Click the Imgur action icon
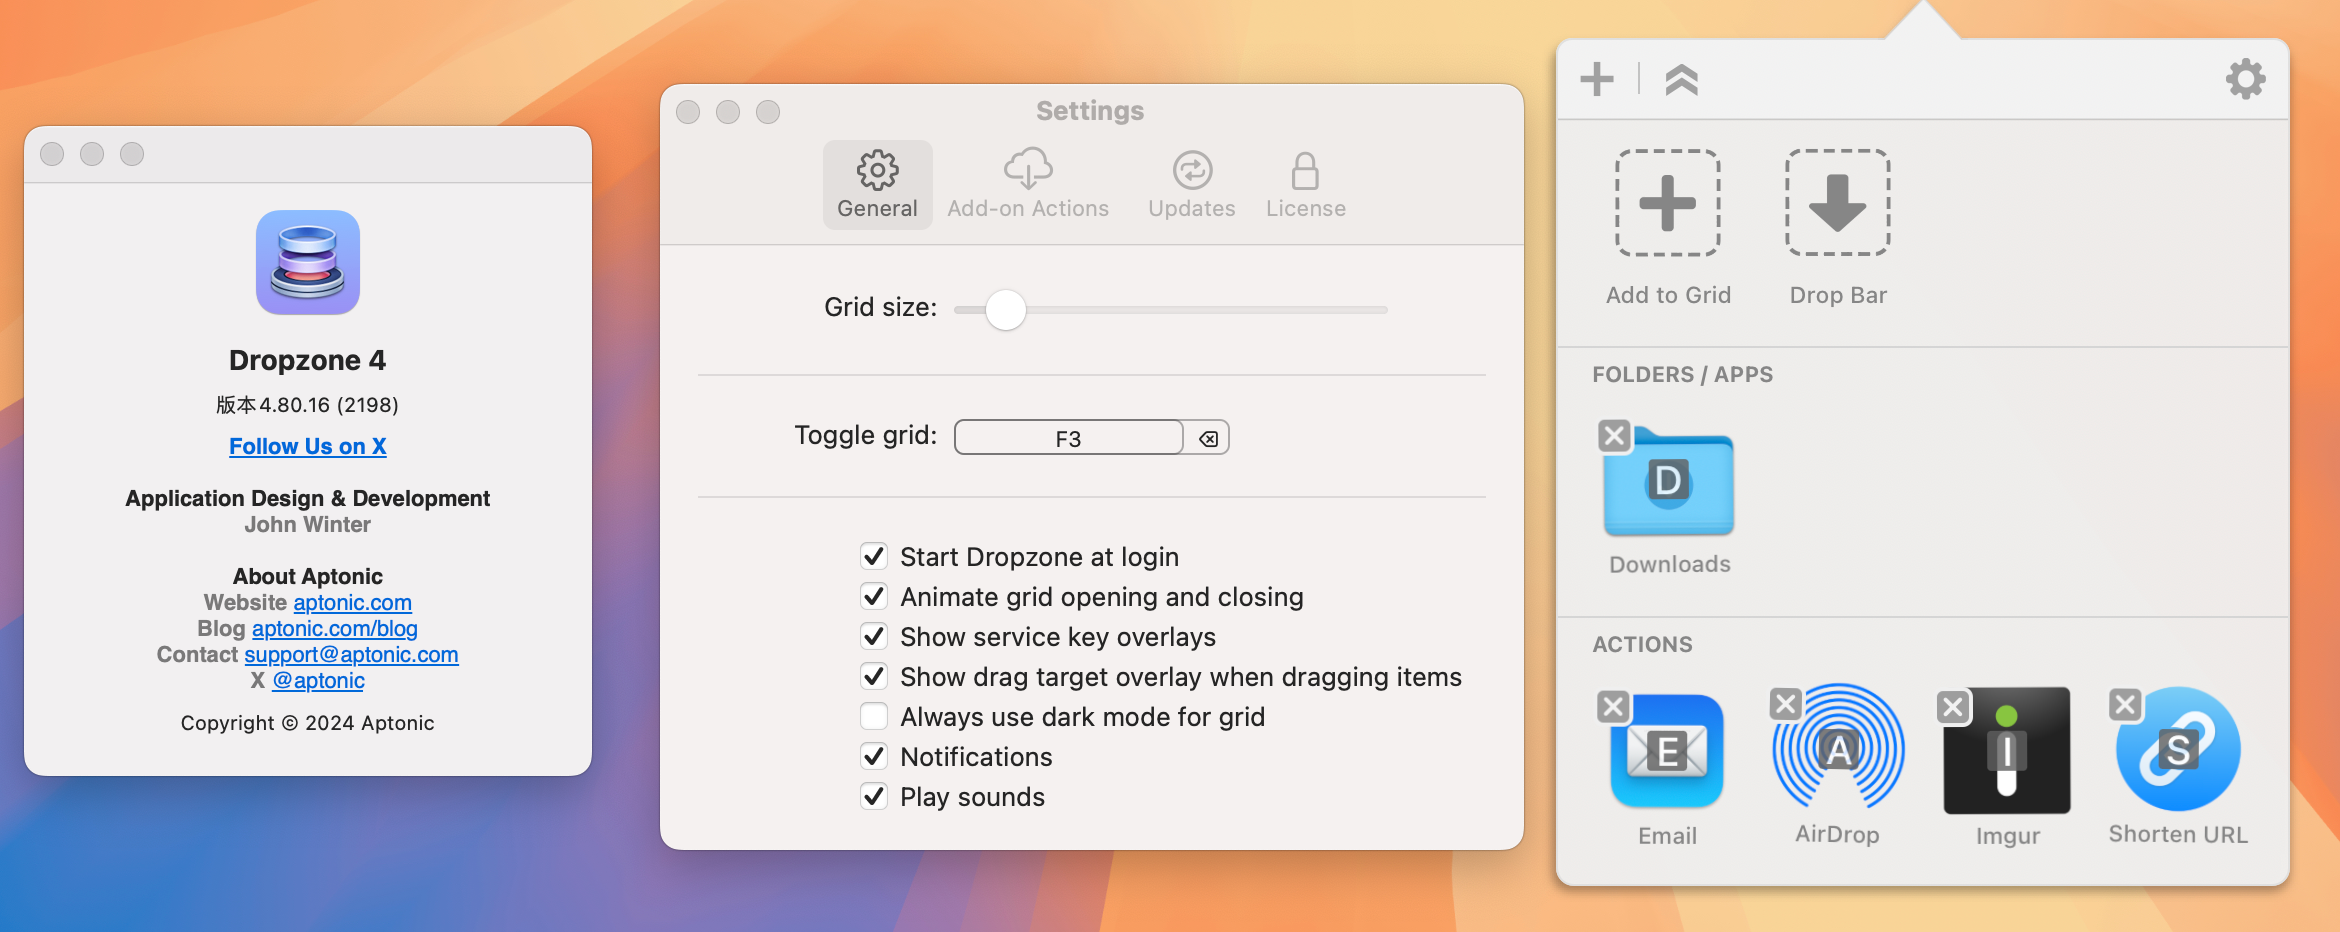Image resolution: width=2340 pixels, height=932 pixels. pyautogui.click(x=2006, y=750)
